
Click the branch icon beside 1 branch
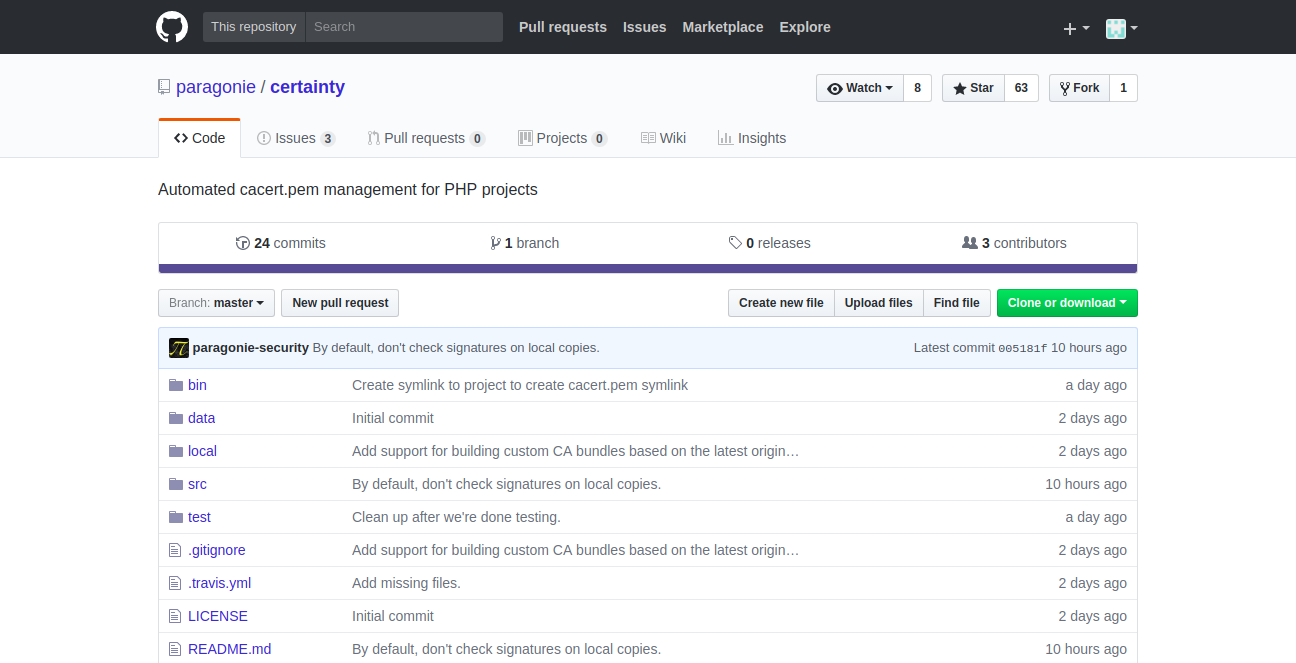495,243
